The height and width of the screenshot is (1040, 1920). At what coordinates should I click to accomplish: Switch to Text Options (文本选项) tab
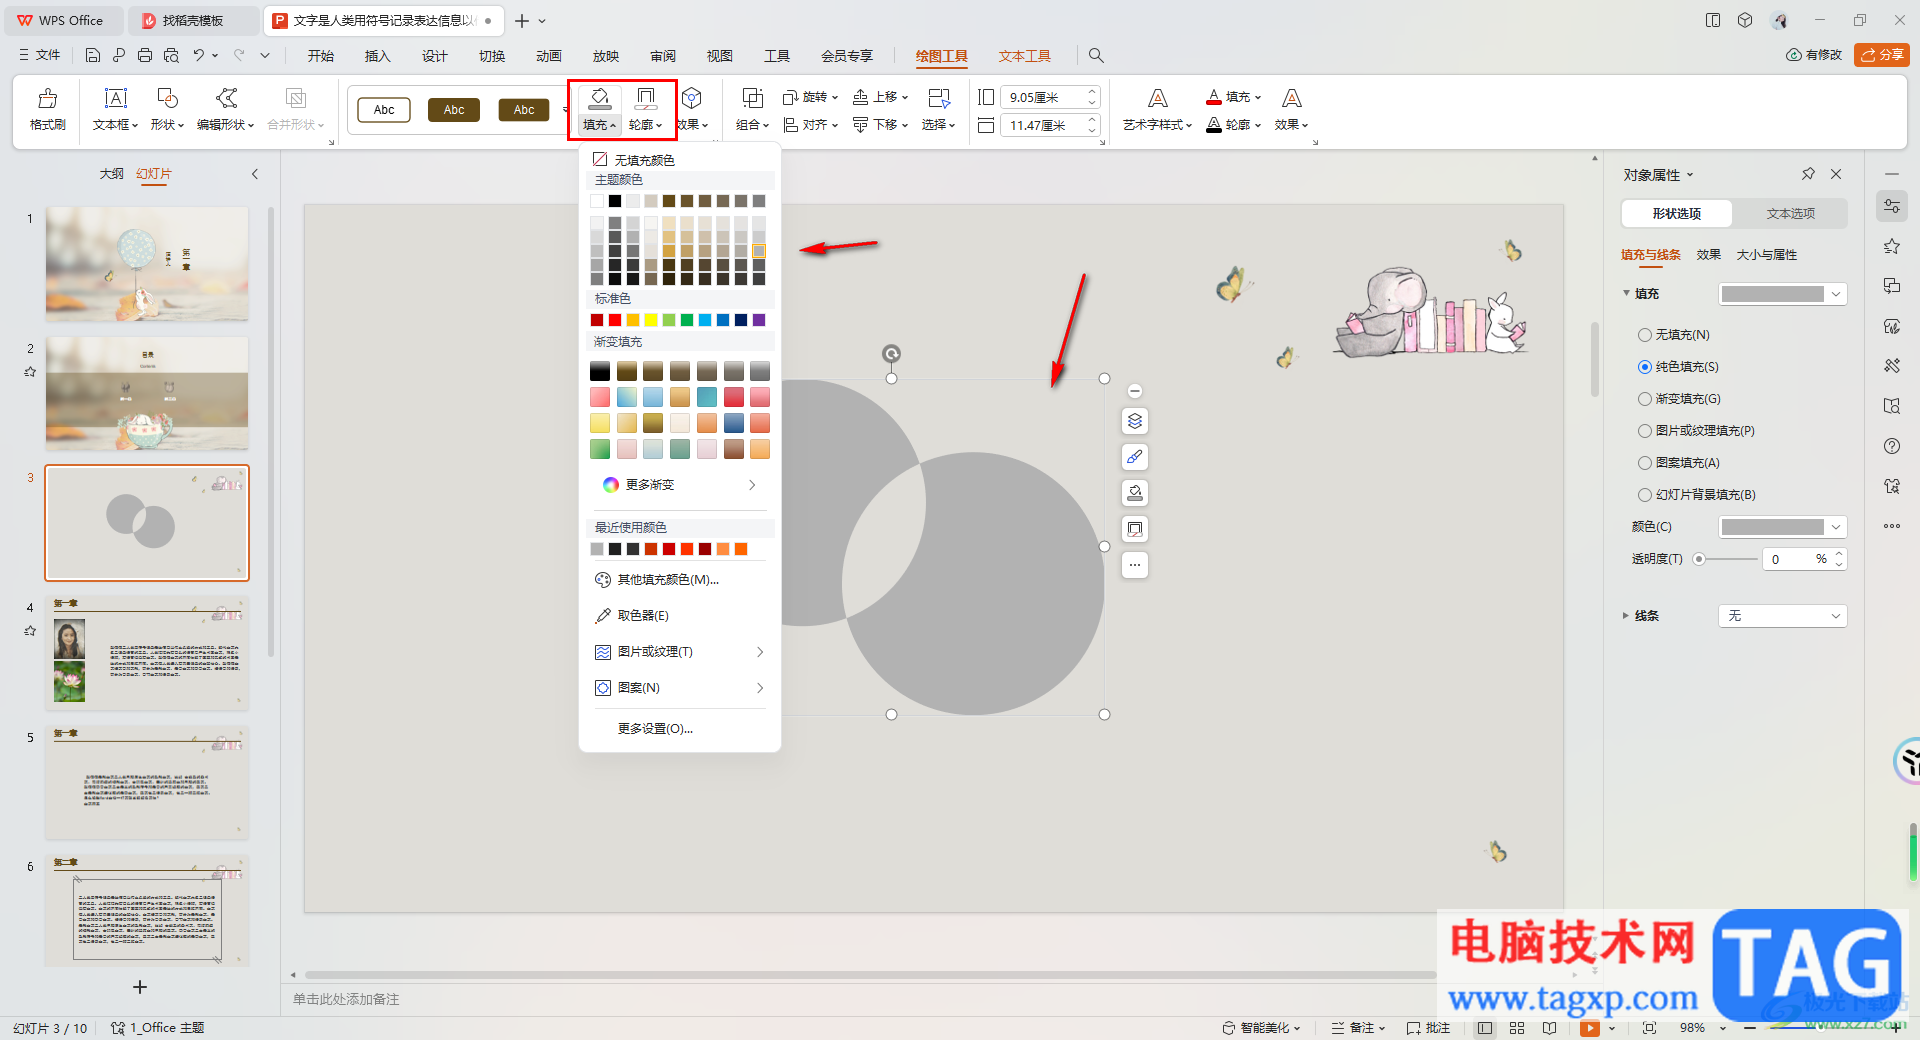[x=1790, y=214]
